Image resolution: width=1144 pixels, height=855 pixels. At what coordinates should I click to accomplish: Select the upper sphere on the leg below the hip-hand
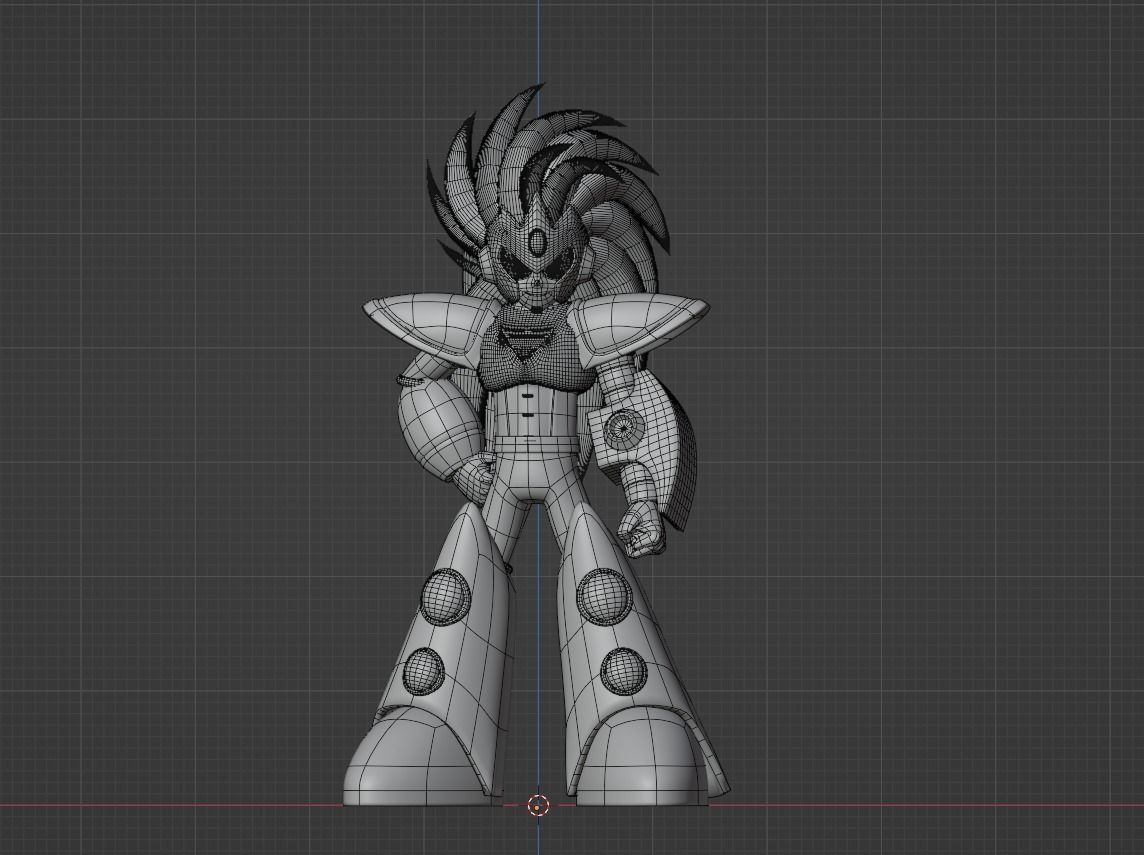point(446,595)
